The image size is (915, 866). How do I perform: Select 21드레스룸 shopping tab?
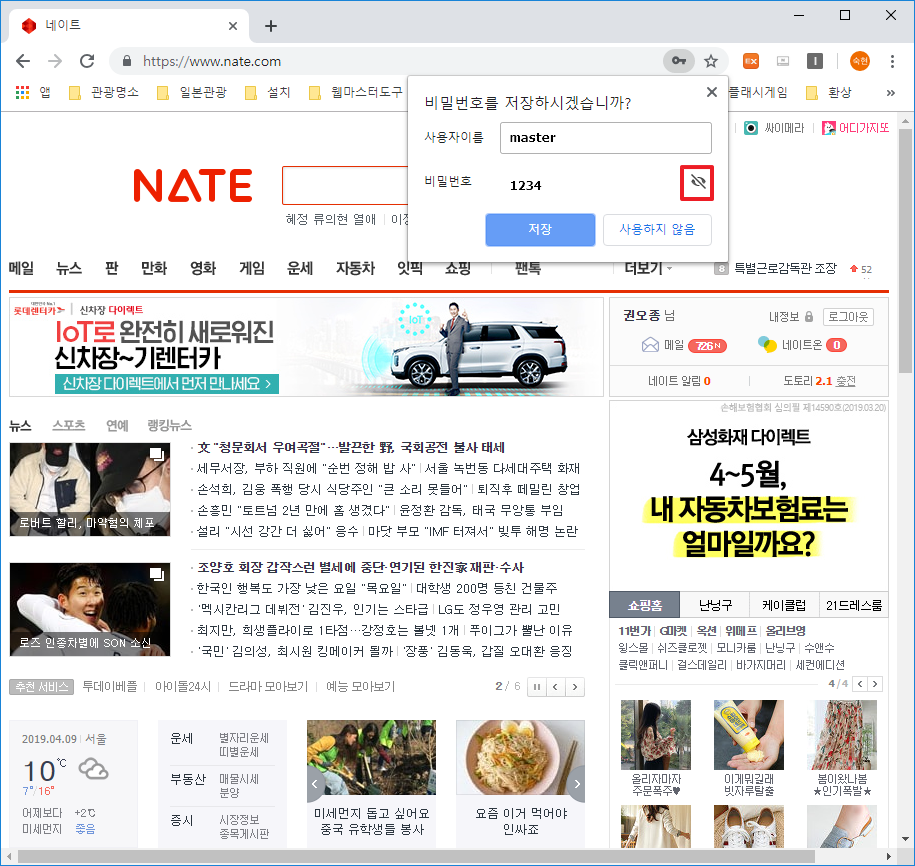[854, 605]
